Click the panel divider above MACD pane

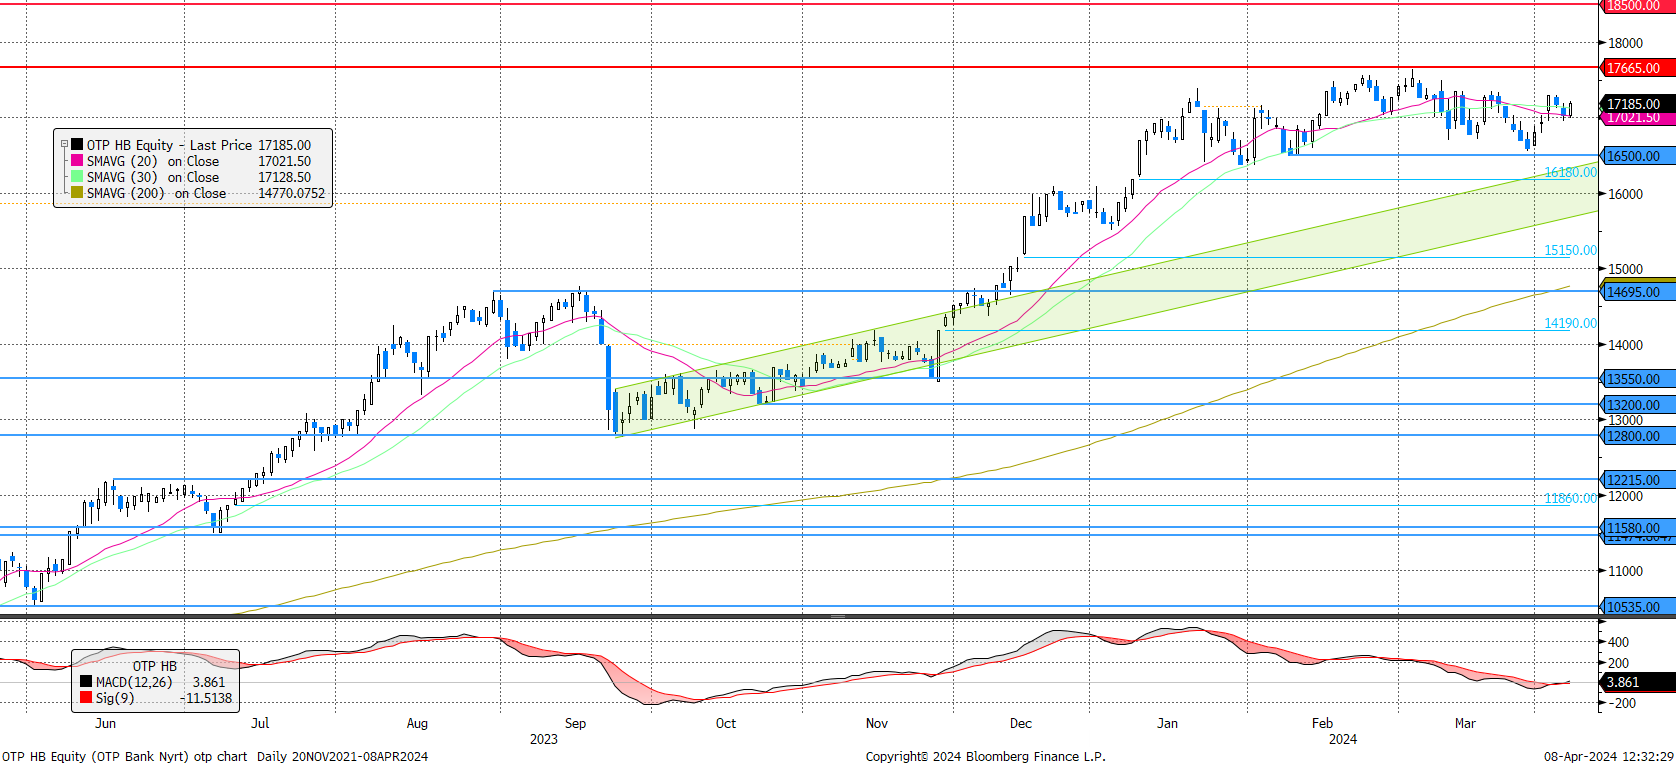[838, 617]
